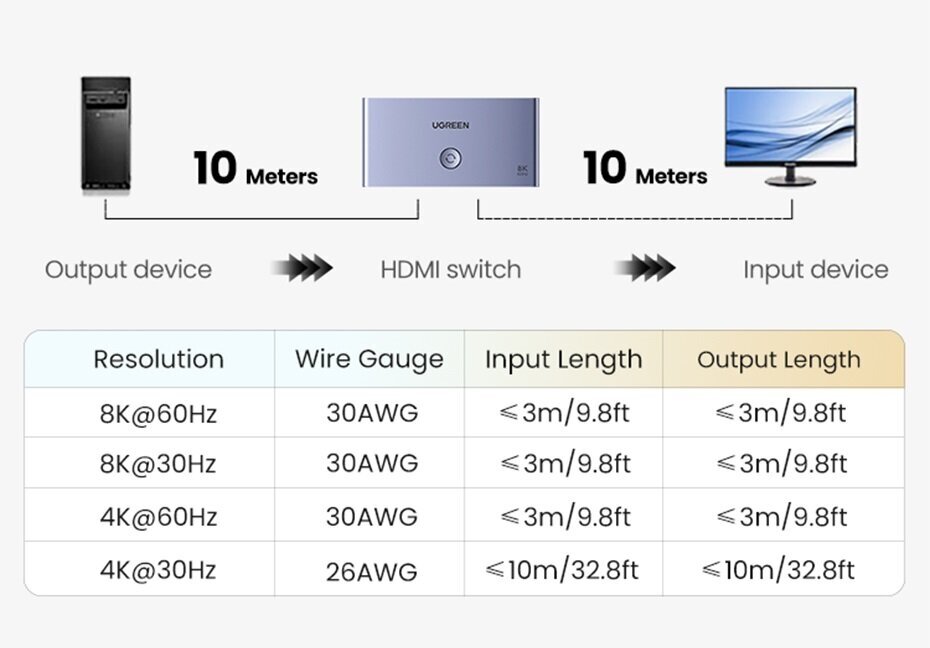Click the 26AWG wire gauge cell

click(x=371, y=572)
